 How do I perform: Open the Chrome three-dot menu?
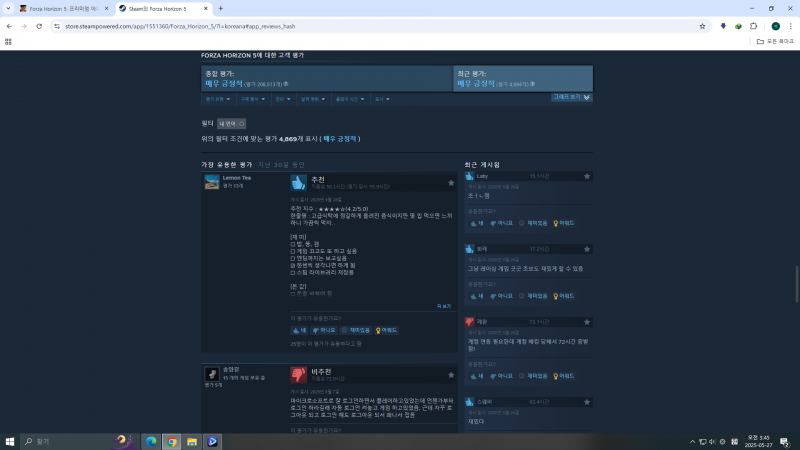click(x=790, y=26)
